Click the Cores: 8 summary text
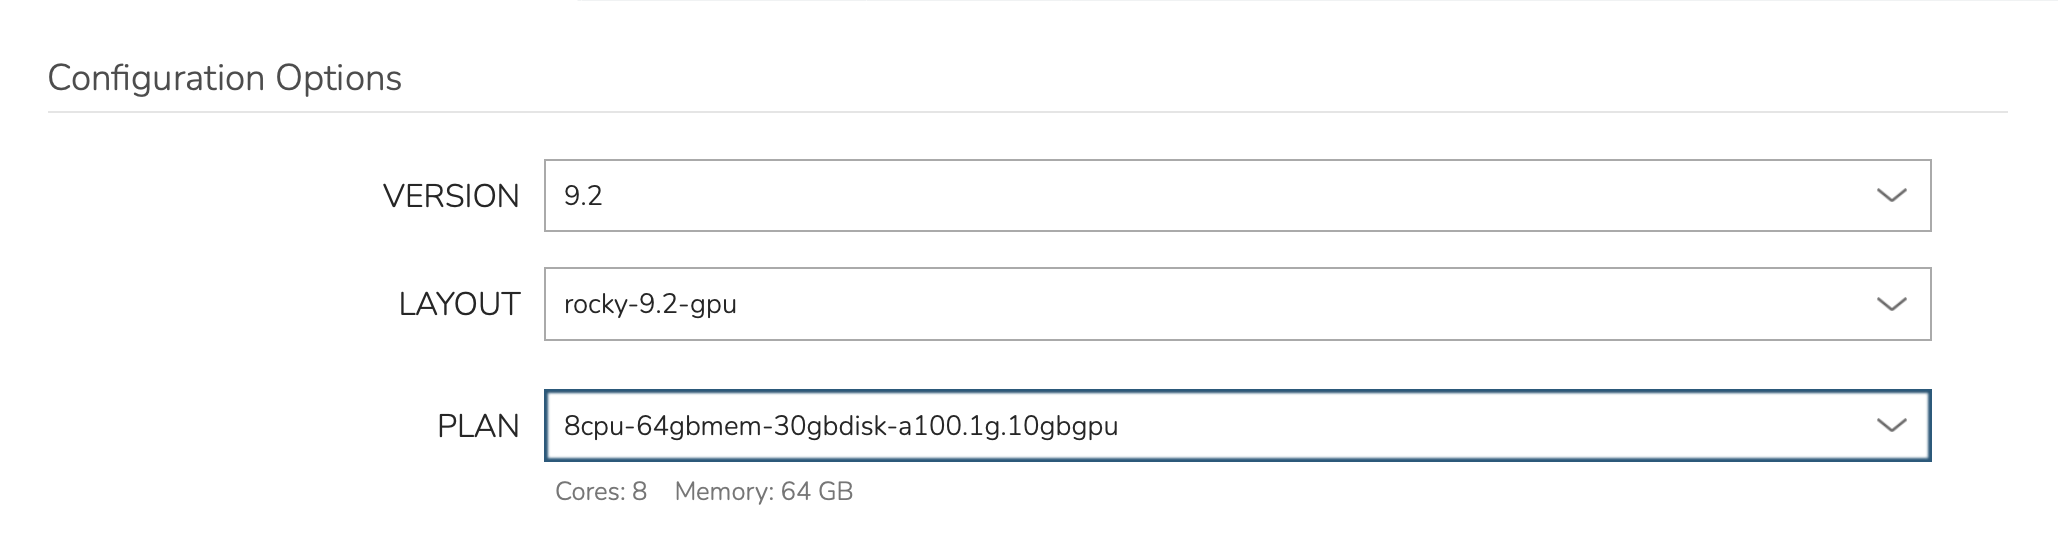 pos(601,492)
